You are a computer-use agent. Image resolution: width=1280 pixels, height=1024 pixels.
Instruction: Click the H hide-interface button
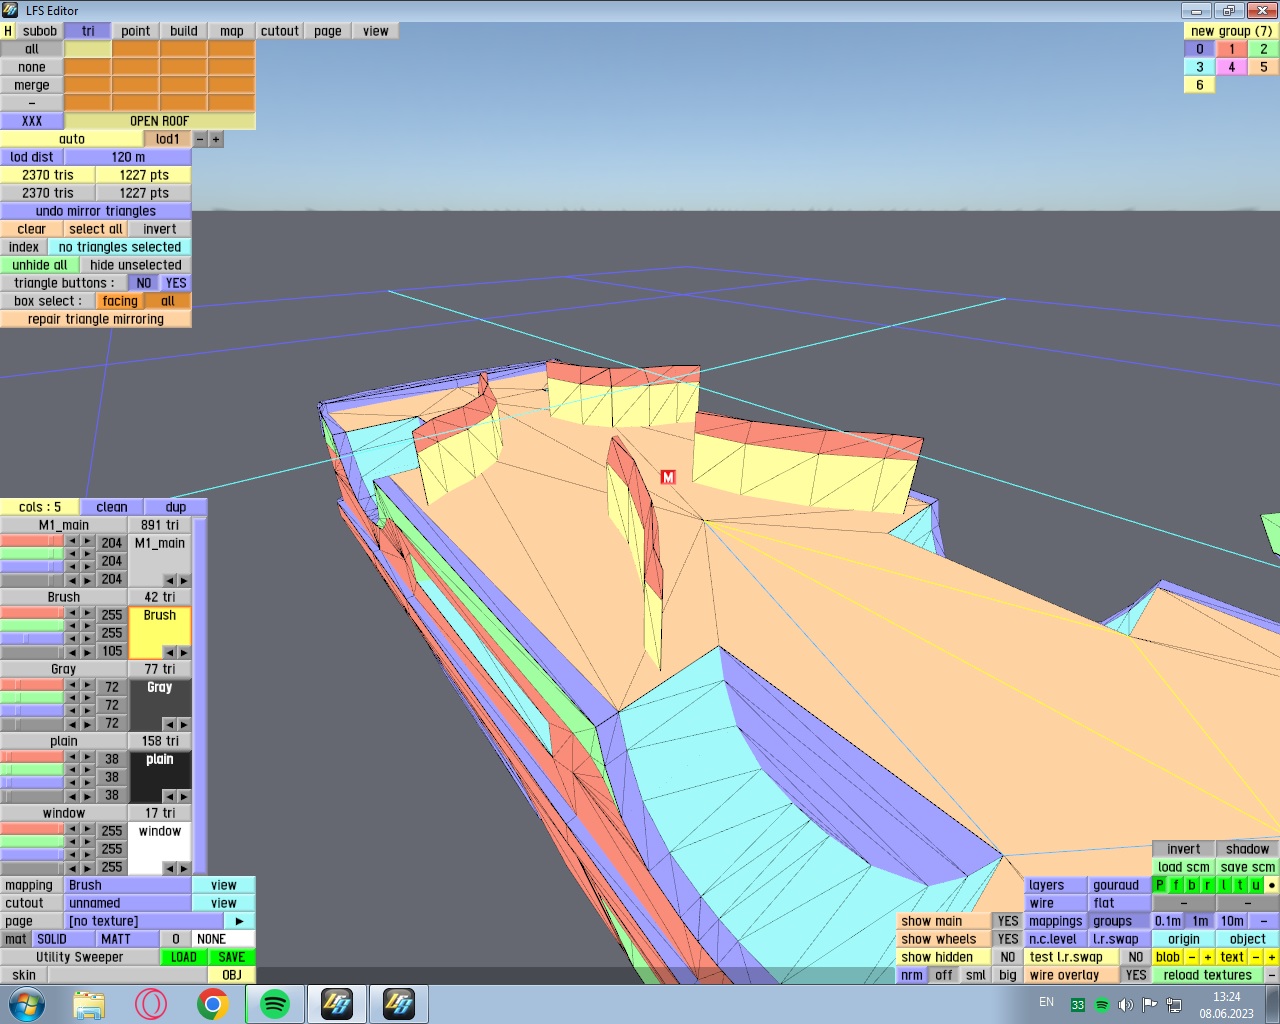tap(8, 31)
